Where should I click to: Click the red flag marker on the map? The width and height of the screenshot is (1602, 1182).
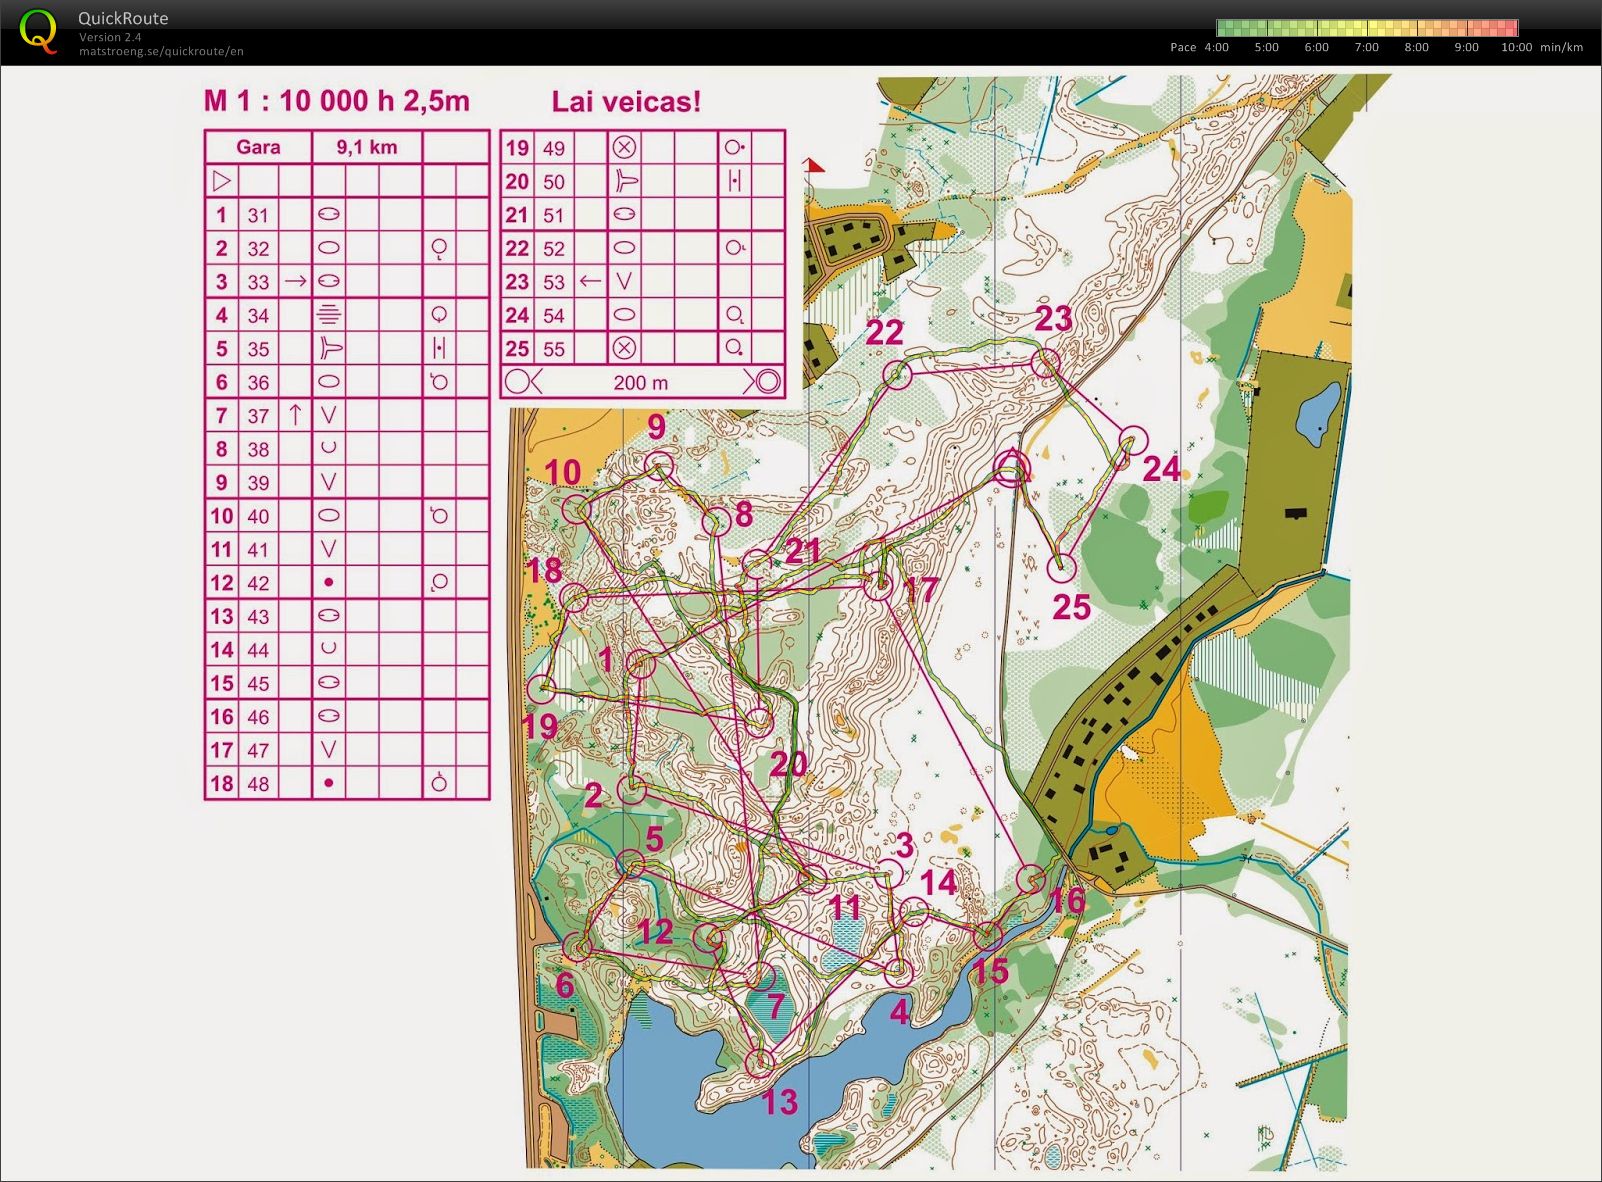[x=813, y=166]
